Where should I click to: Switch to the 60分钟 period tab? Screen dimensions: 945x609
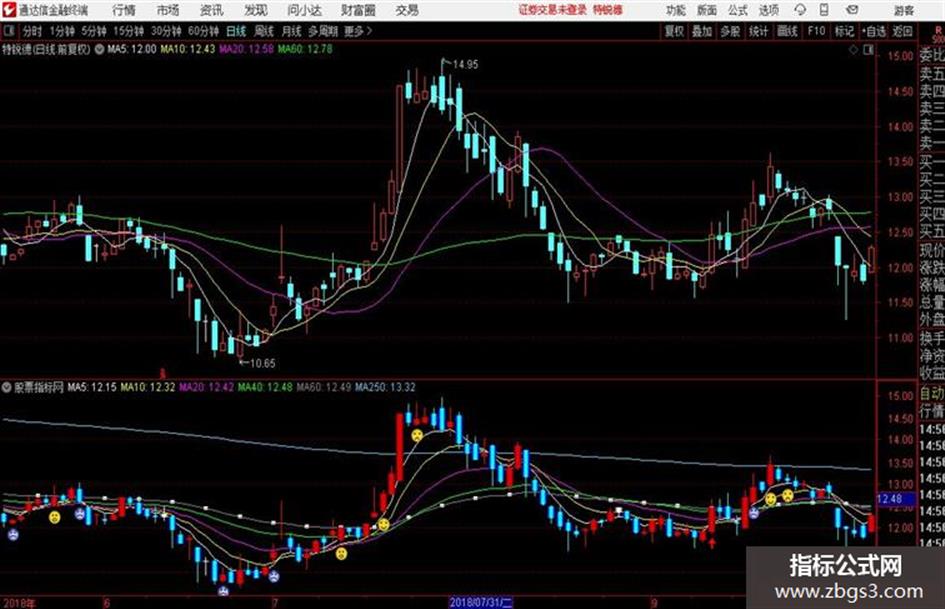click(x=204, y=31)
